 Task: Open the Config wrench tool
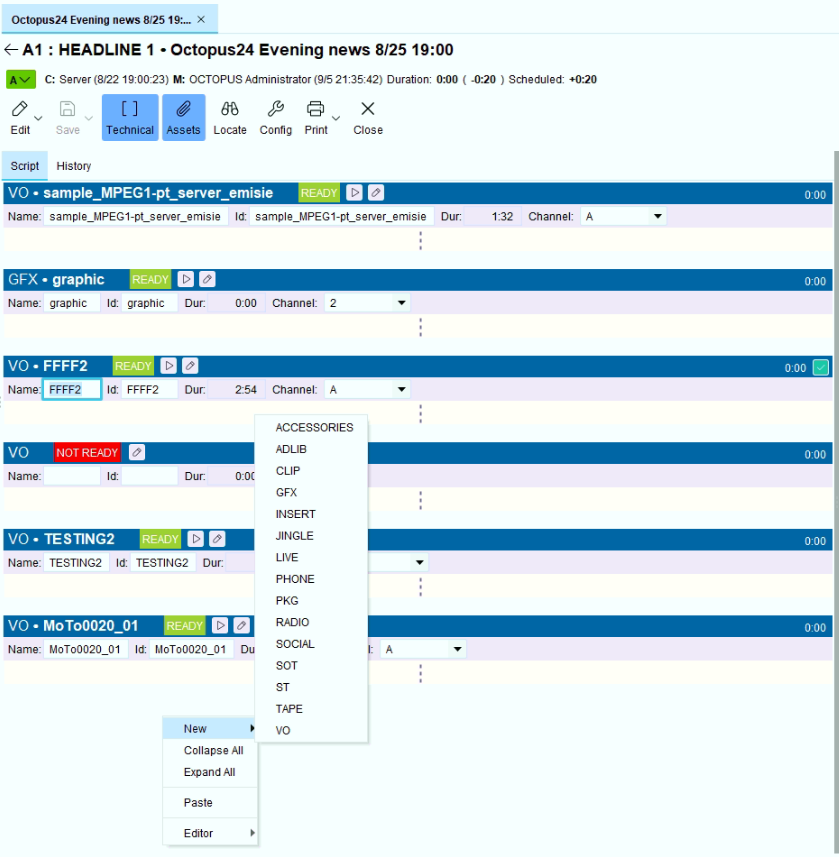275,118
